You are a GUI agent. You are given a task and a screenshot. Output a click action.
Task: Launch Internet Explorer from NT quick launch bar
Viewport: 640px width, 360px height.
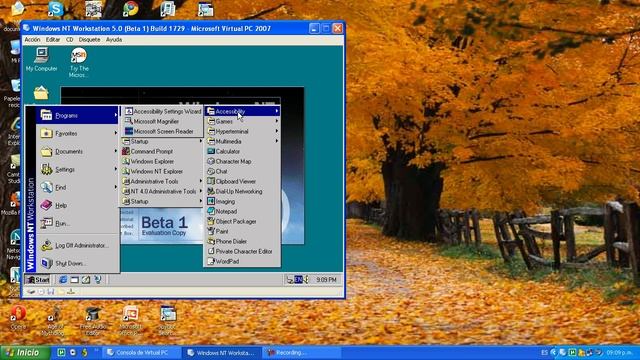pos(63,280)
